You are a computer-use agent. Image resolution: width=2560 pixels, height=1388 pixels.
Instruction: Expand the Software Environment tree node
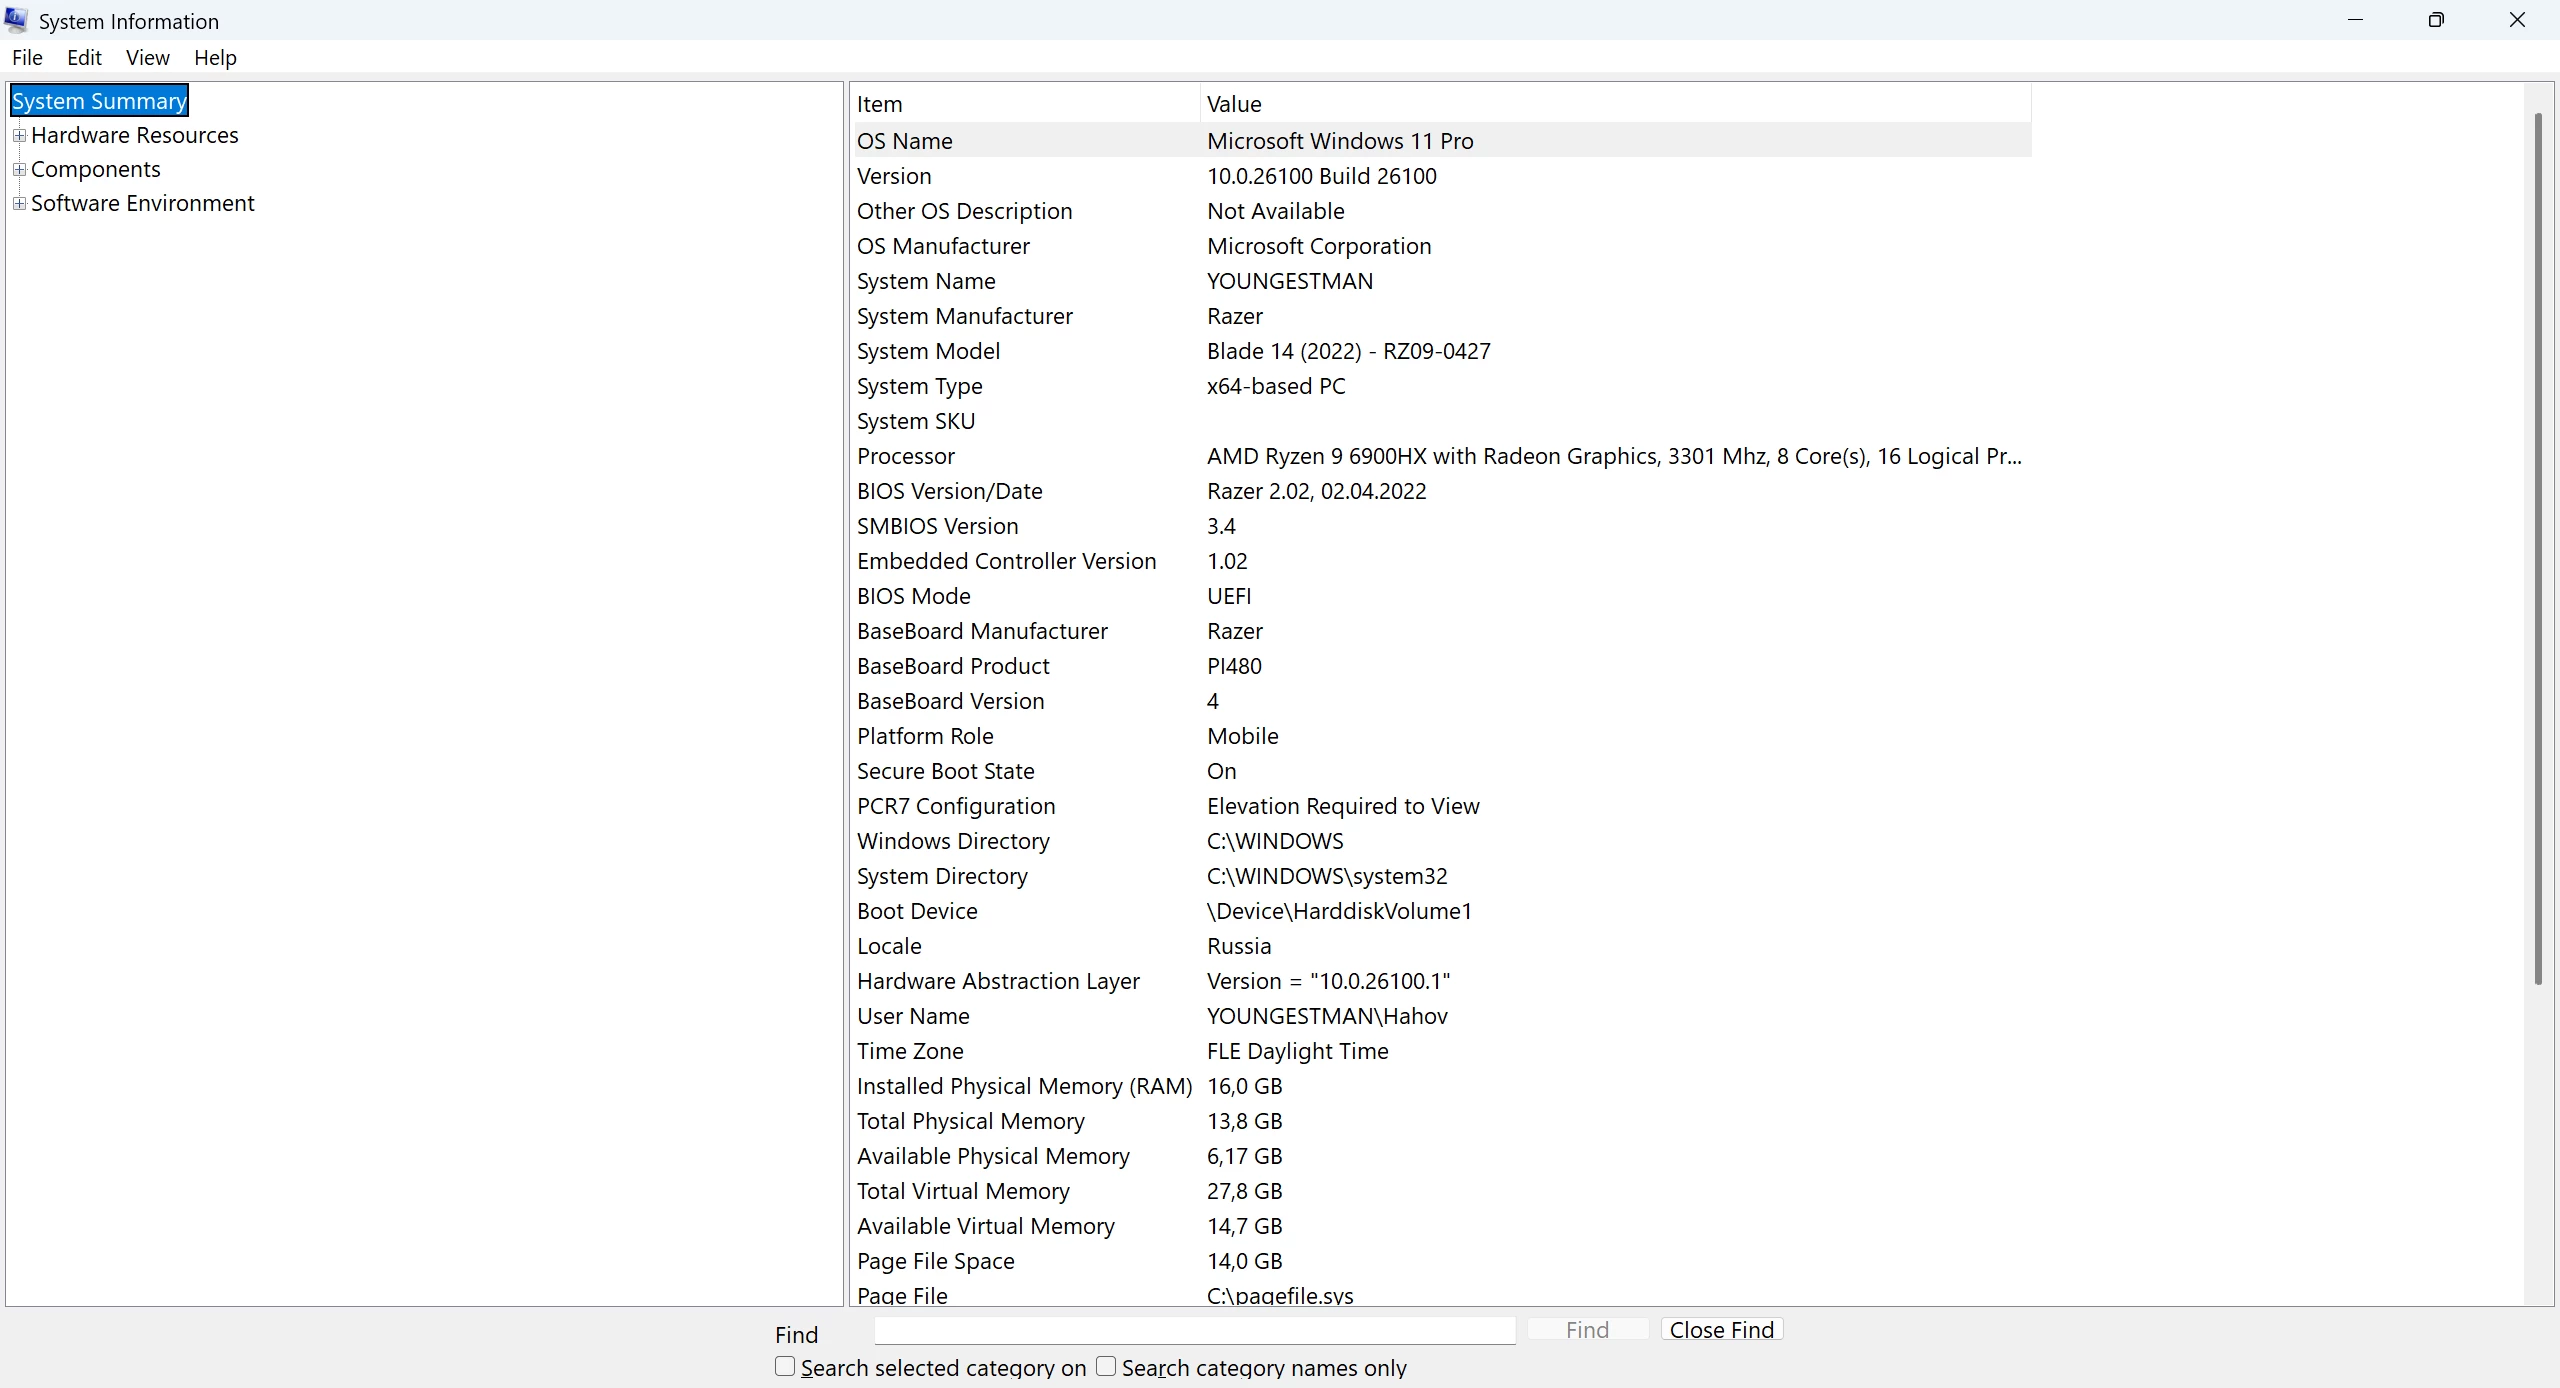[19, 203]
